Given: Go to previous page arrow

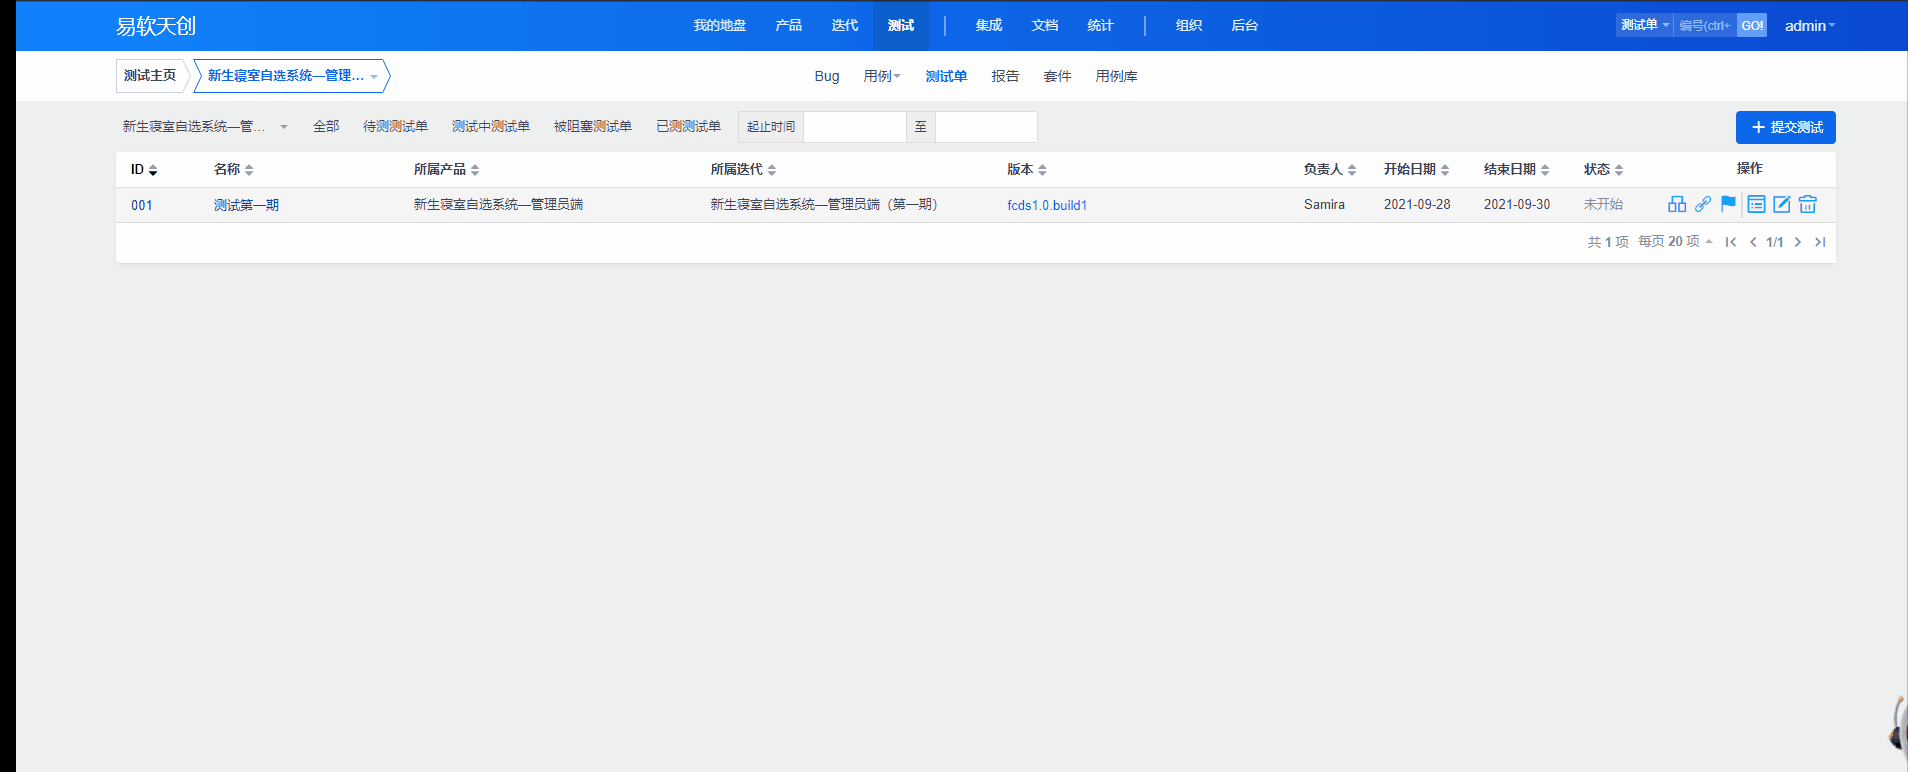Looking at the screenshot, I should pos(1753,242).
